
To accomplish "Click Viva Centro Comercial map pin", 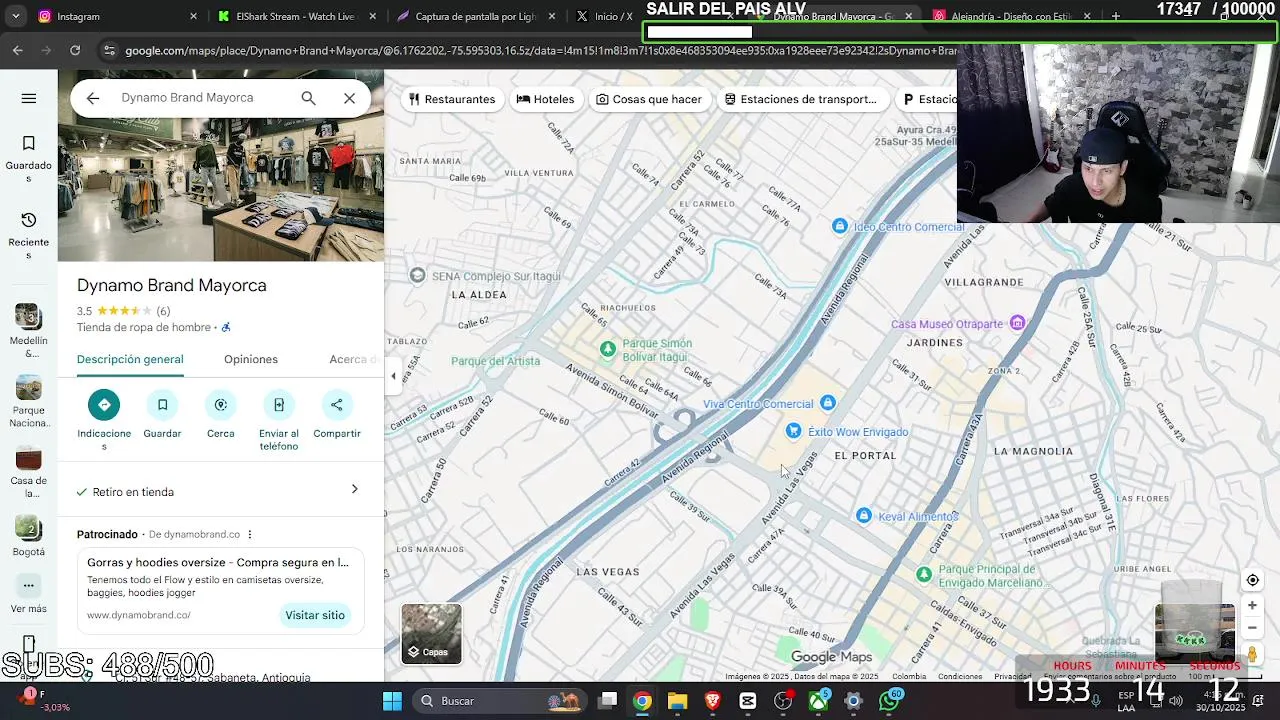I will click(x=827, y=403).
